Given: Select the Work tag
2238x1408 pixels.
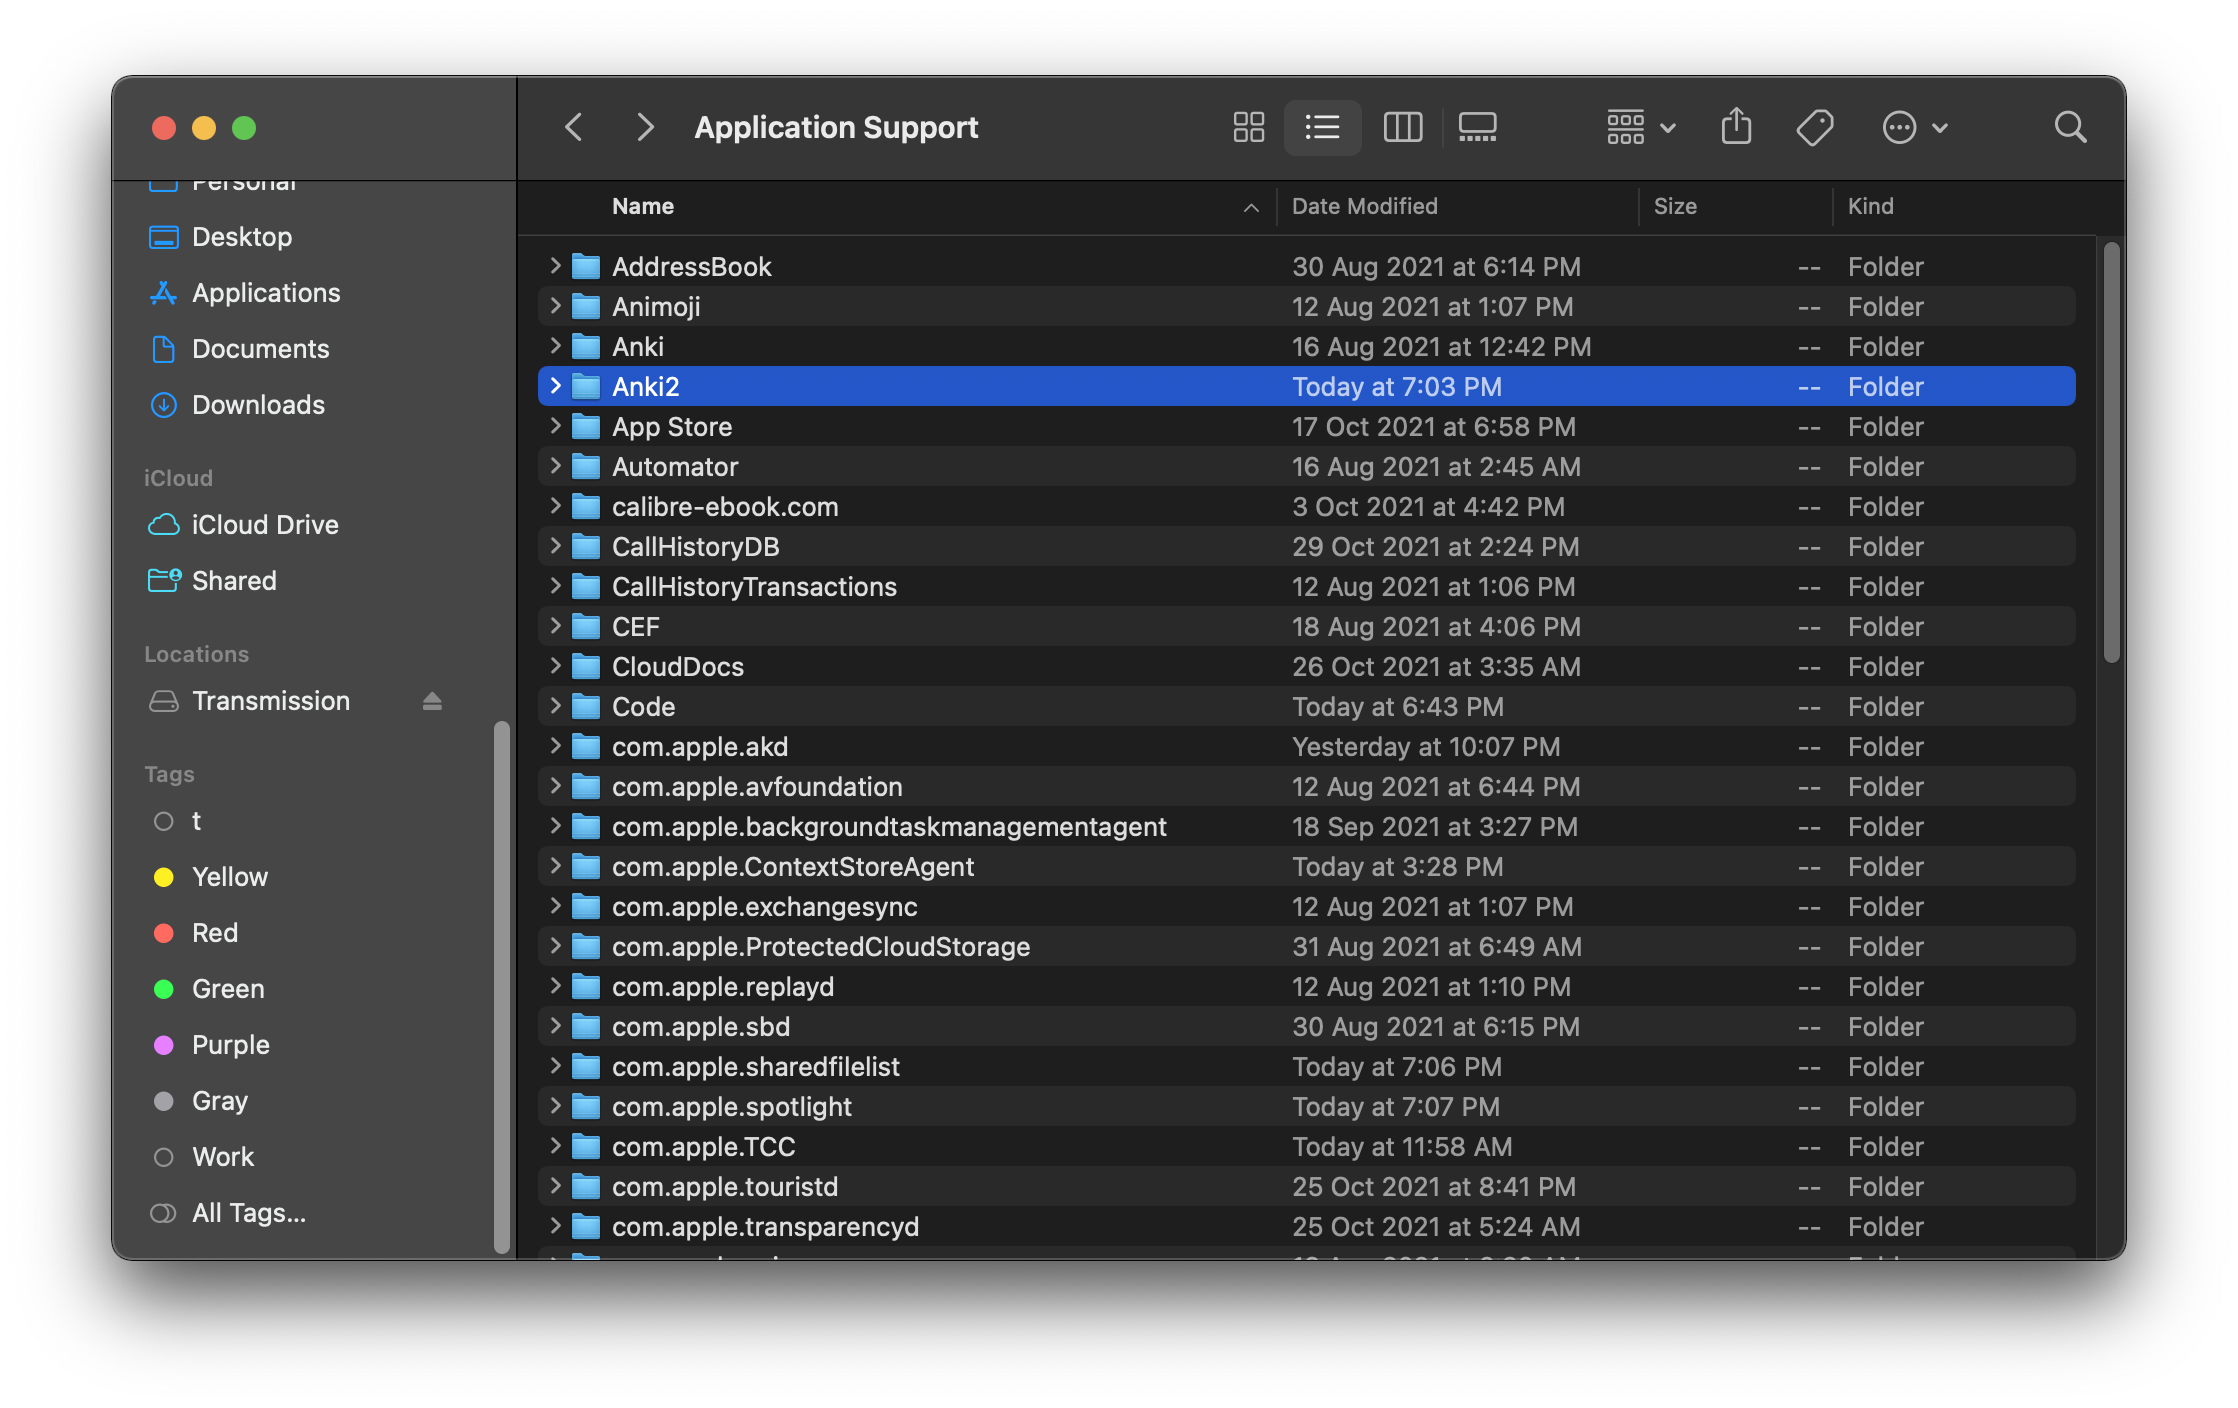Looking at the screenshot, I should tap(222, 1157).
